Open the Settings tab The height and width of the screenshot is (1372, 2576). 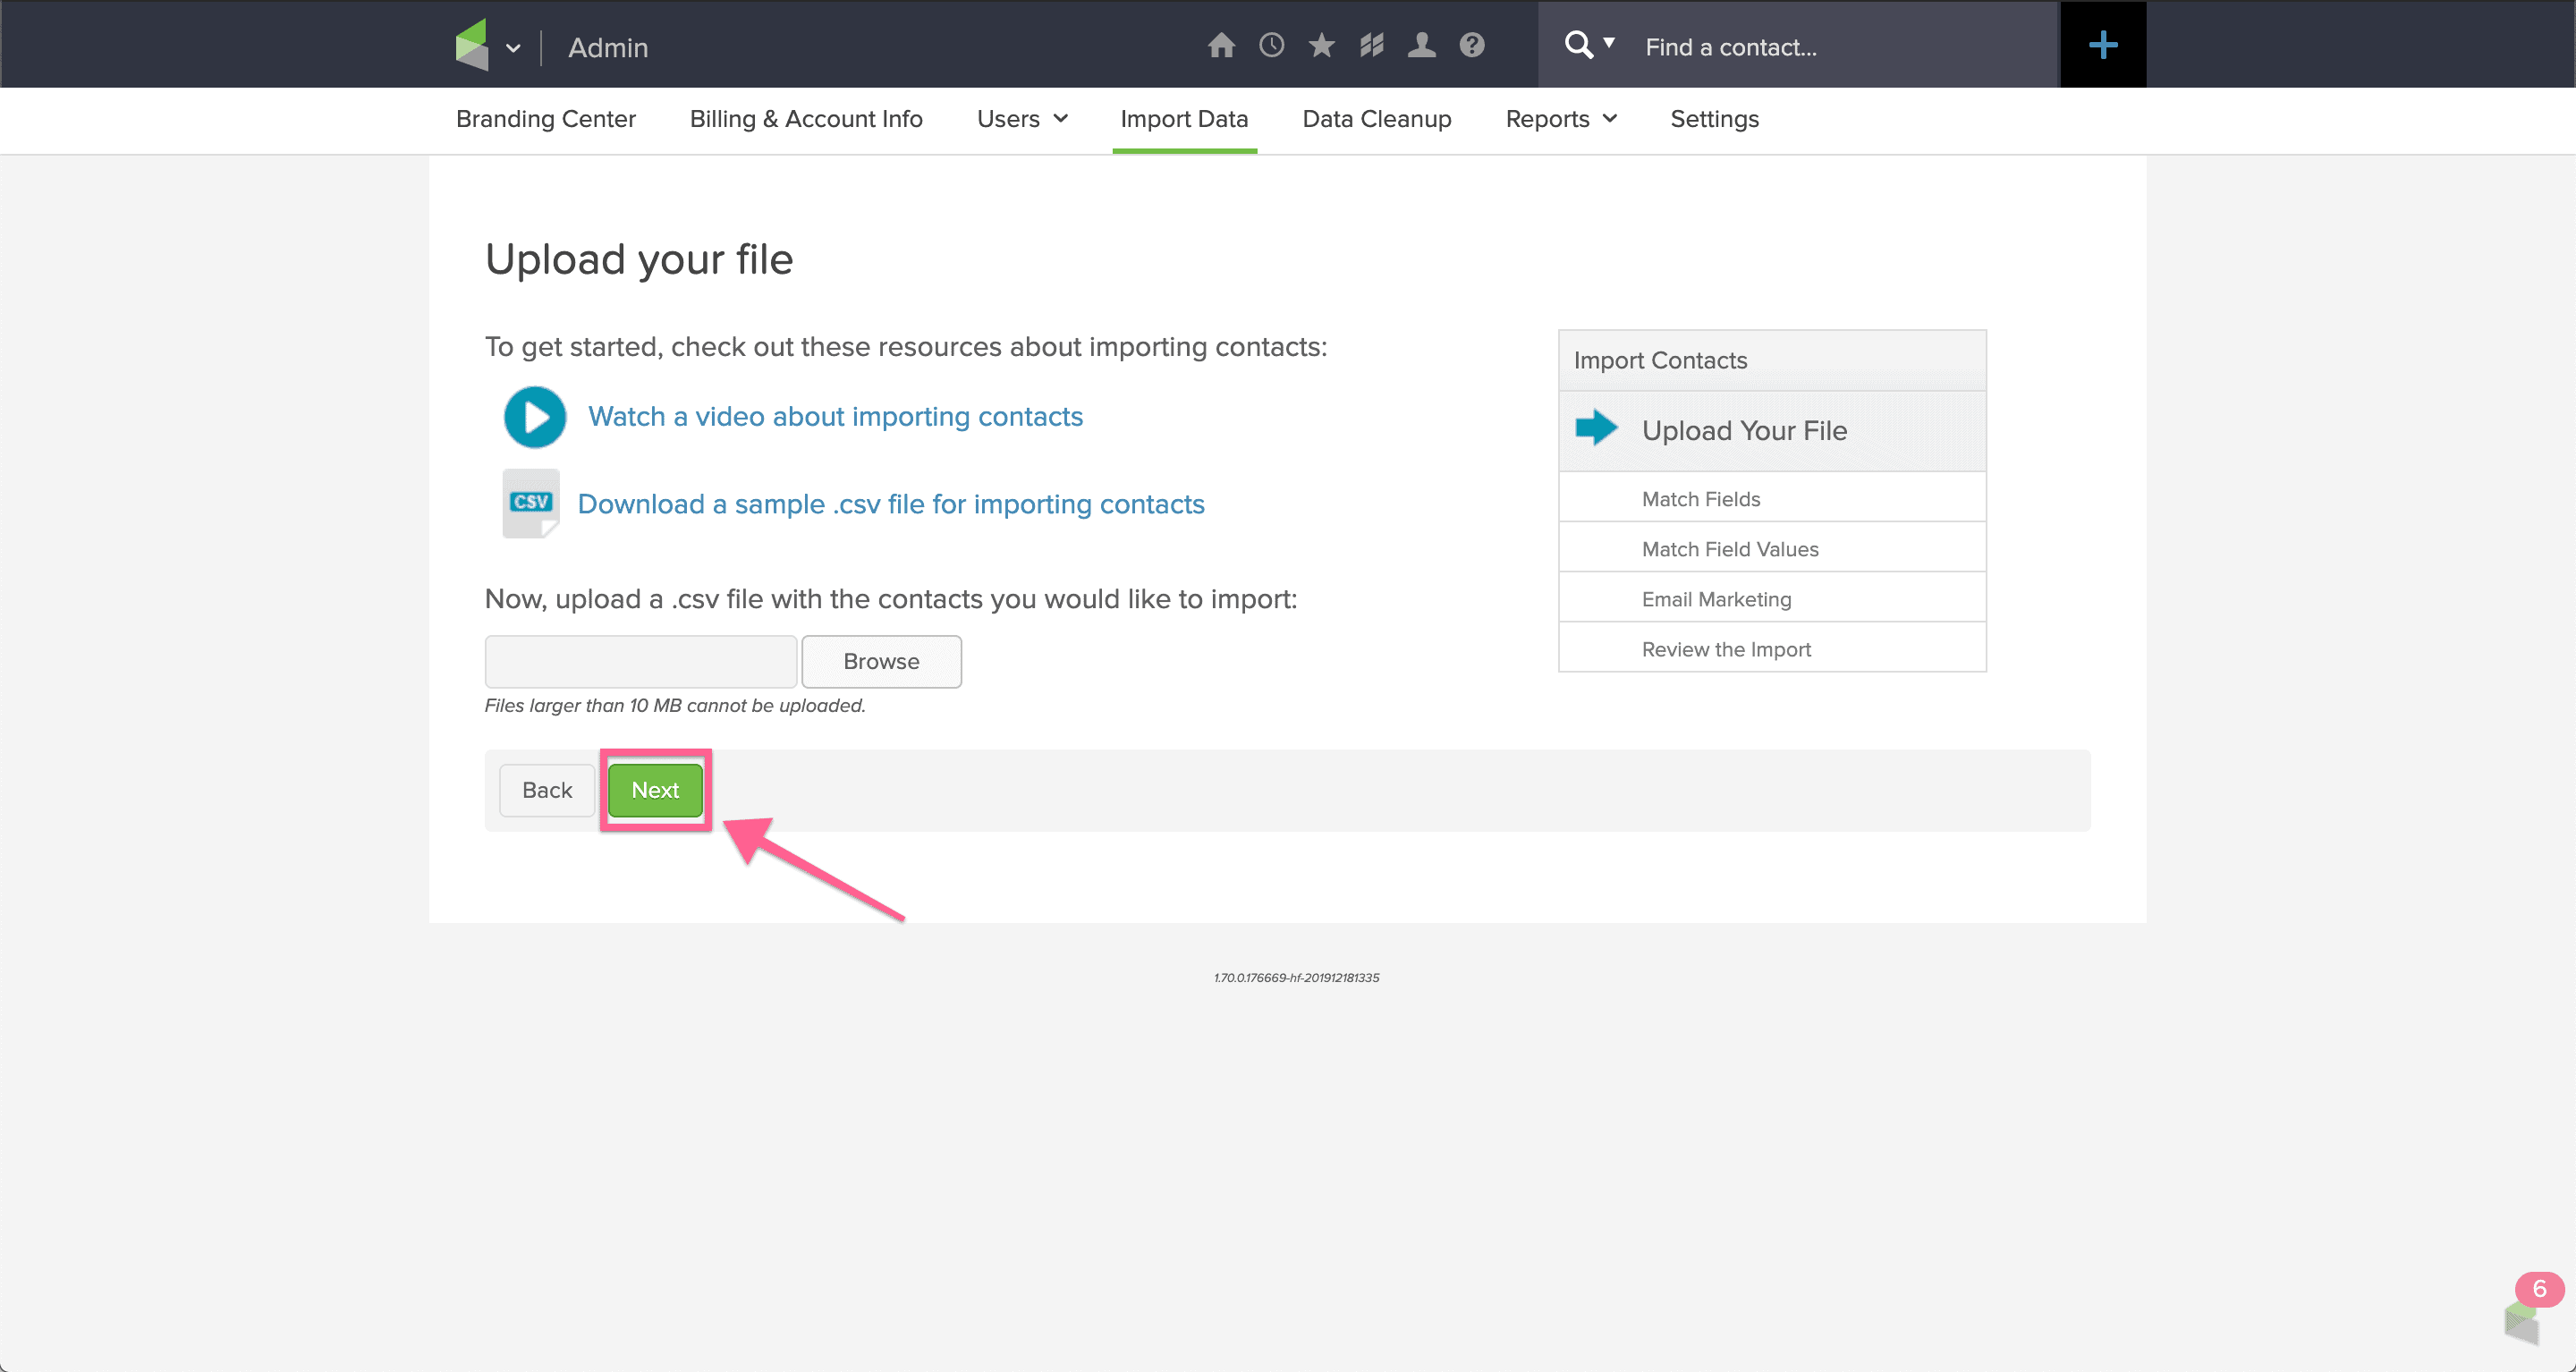(x=1714, y=119)
